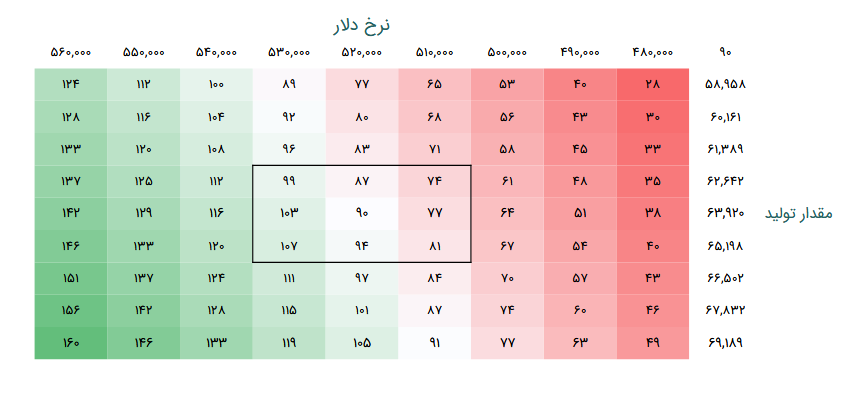Pick the cell with value ۴۹
The height and width of the screenshot is (410, 856).
(x=653, y=343)
